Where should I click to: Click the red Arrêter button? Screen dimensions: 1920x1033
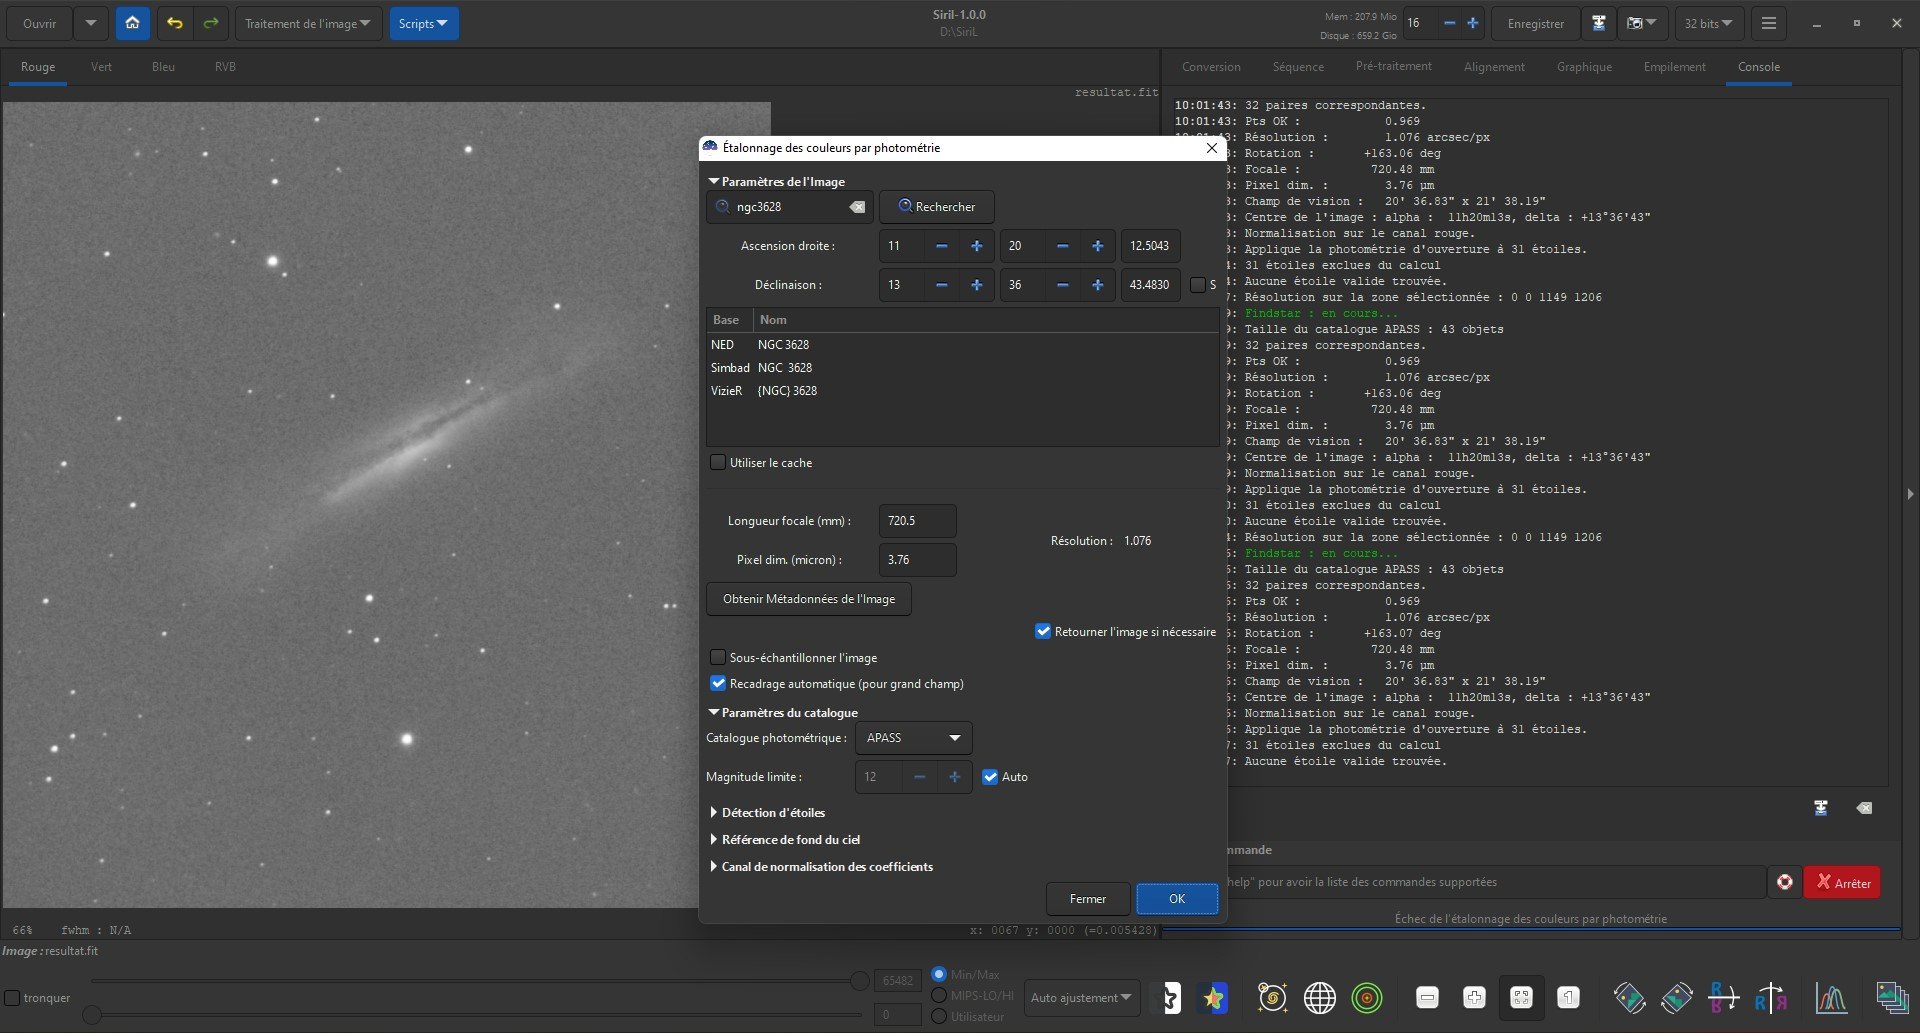[x=1842, y=882]
